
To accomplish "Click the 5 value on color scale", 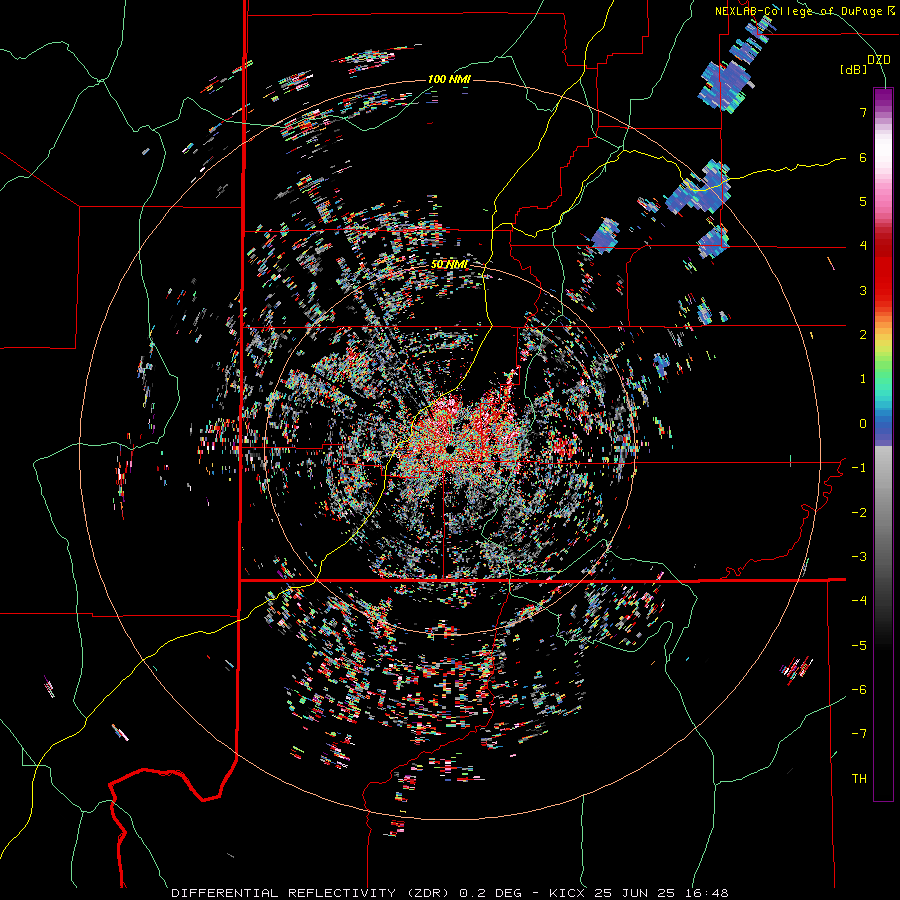I will tap(863, 201).
